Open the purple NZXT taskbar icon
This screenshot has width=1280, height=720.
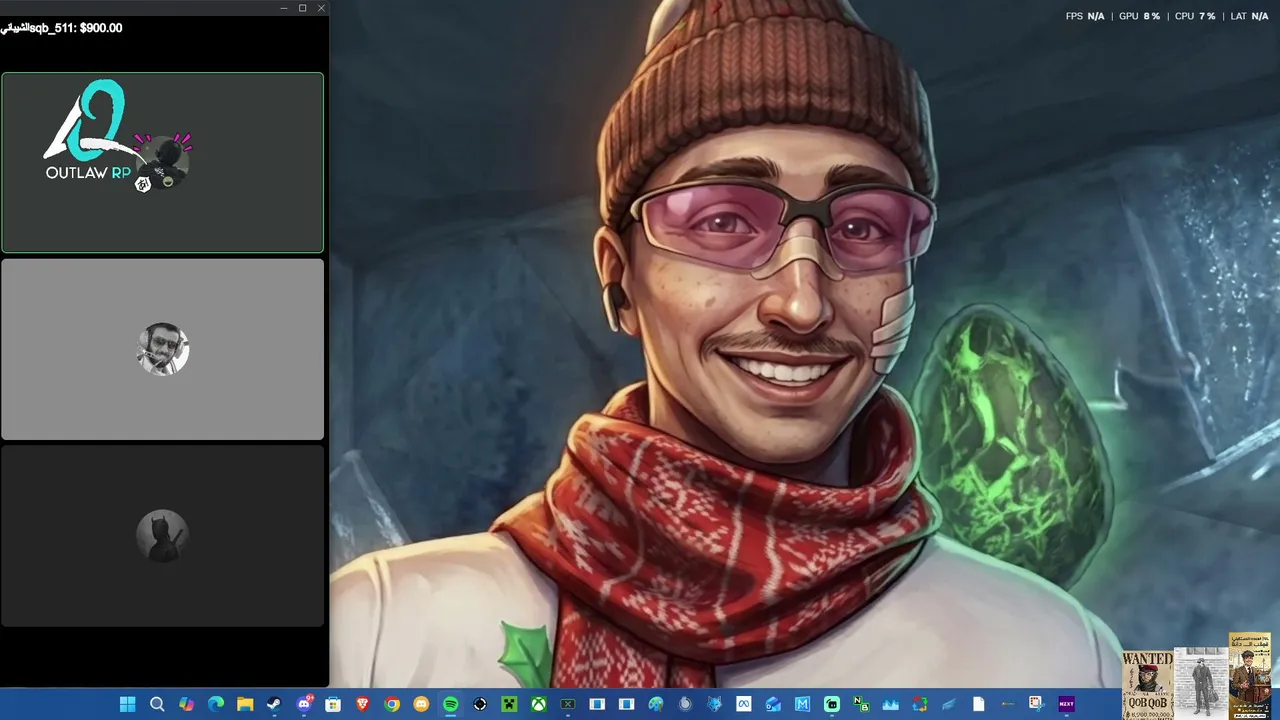tap(1066, 704)
